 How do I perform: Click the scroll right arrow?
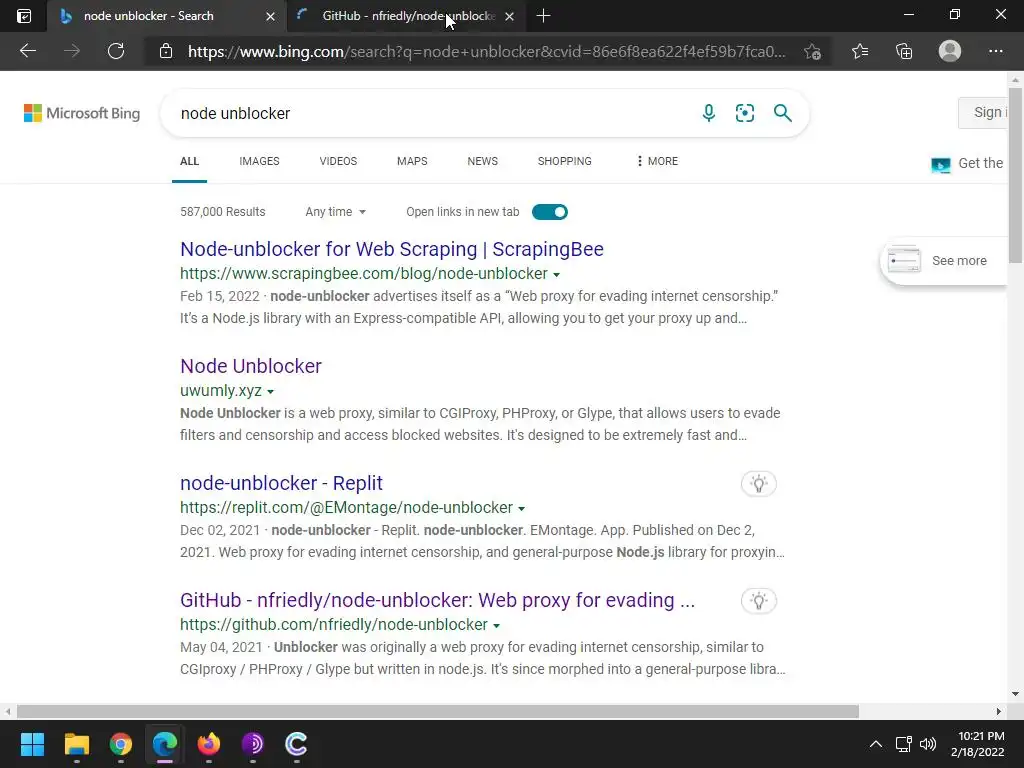(x=999, y=711)
